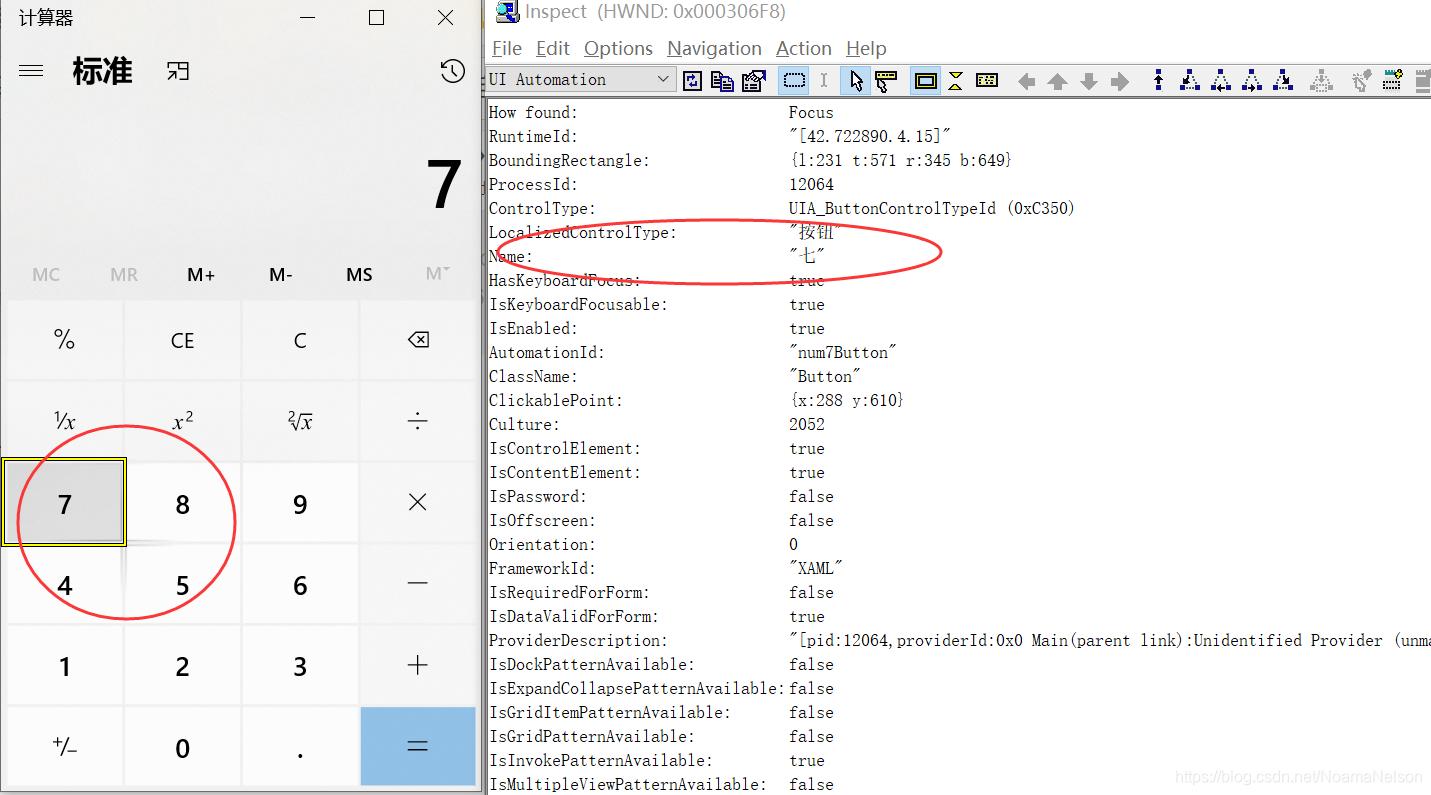Click the minus key in Calculator
The height and width of the screenshot is (795, 1431).
(x=418, y=584)
